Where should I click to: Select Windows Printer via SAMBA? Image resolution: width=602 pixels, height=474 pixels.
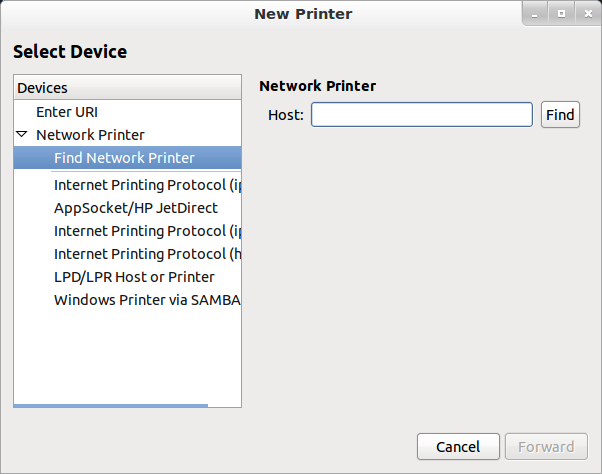pyautogui.click(x=147, y=300)
